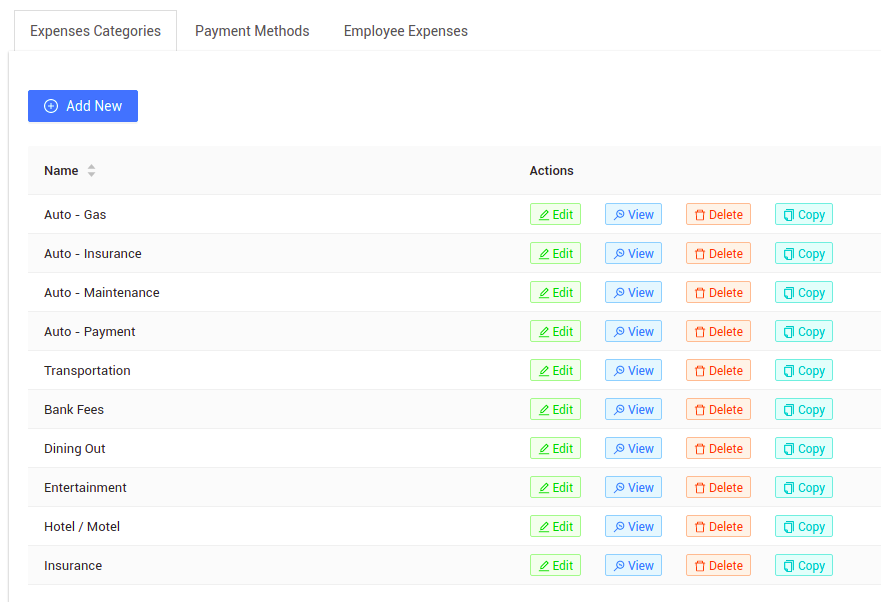View the Entertainment category

pyautogui.click(x=633, y=487)
